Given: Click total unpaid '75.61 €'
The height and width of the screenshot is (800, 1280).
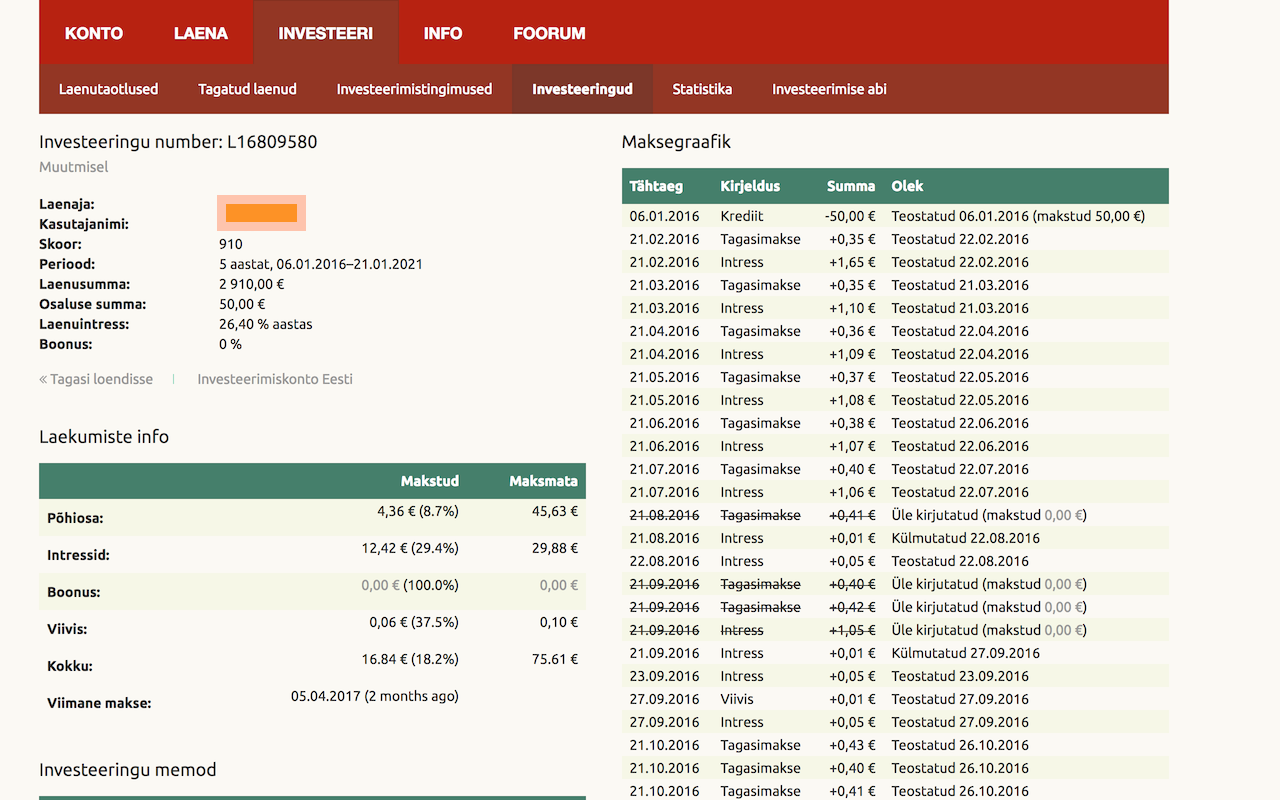Looking at the screenshot, I should (553, 659).
